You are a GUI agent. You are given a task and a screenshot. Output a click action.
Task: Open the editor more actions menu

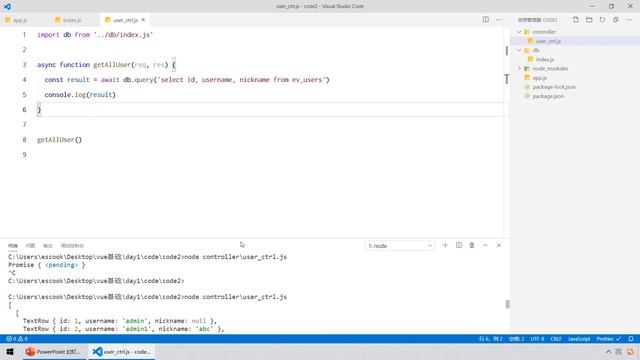(x=499, y=20)
